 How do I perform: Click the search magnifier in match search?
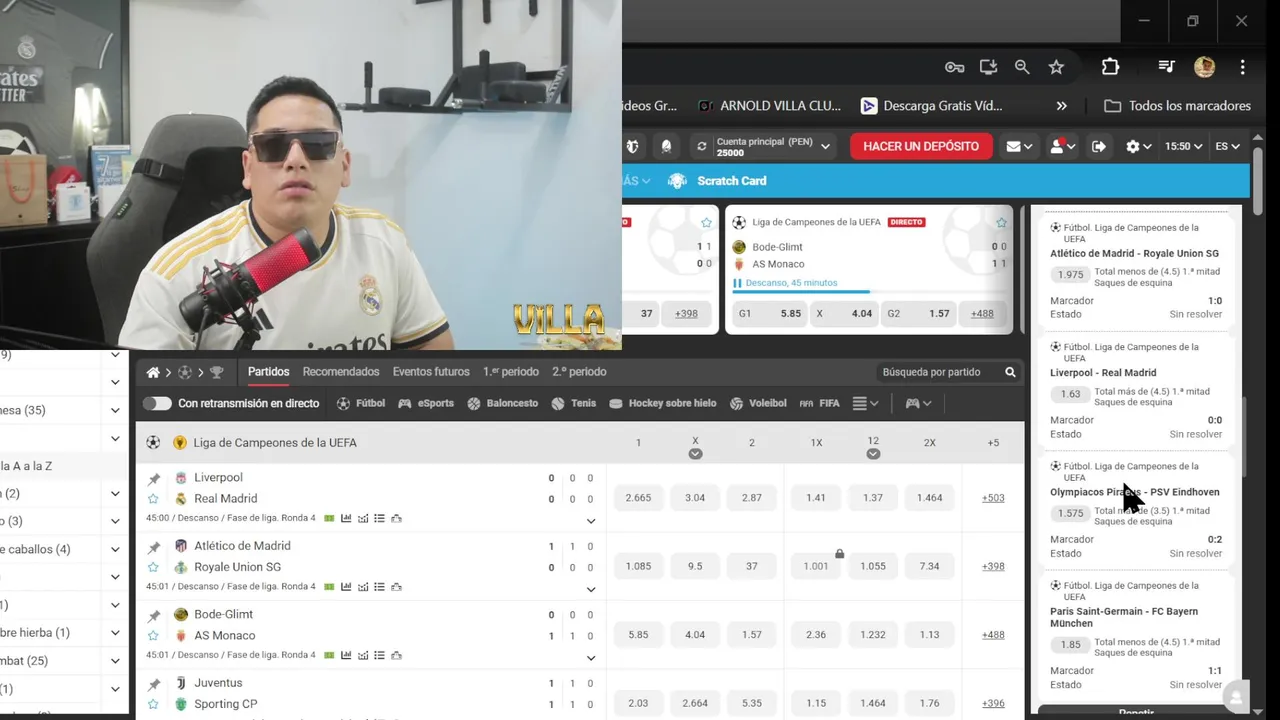(1010, 372)
